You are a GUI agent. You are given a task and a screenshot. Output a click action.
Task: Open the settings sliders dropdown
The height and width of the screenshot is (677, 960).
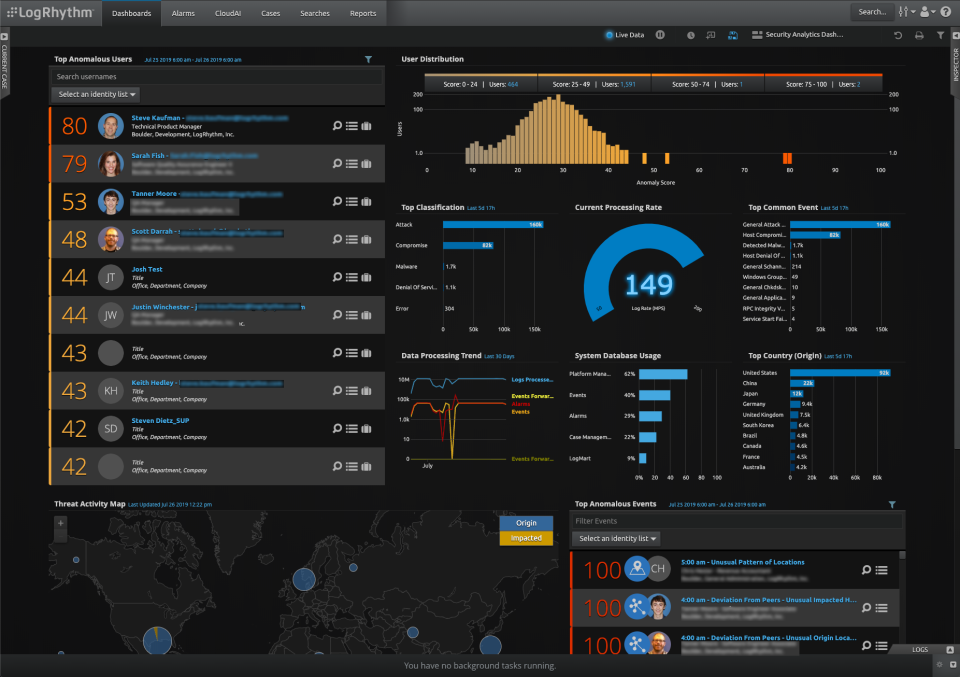tap(906, 12)
